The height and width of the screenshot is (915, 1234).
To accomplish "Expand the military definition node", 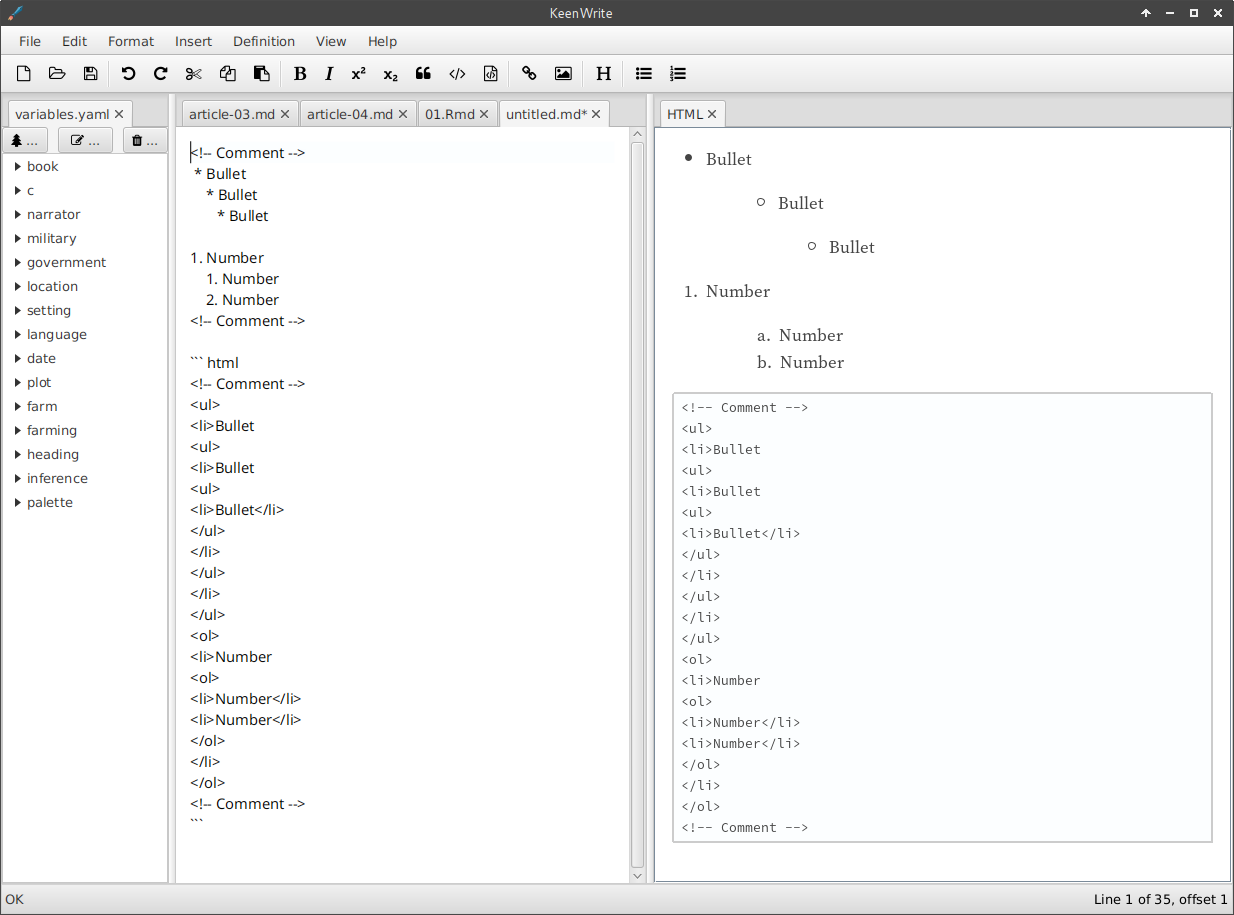I will (x=18, y=238).
